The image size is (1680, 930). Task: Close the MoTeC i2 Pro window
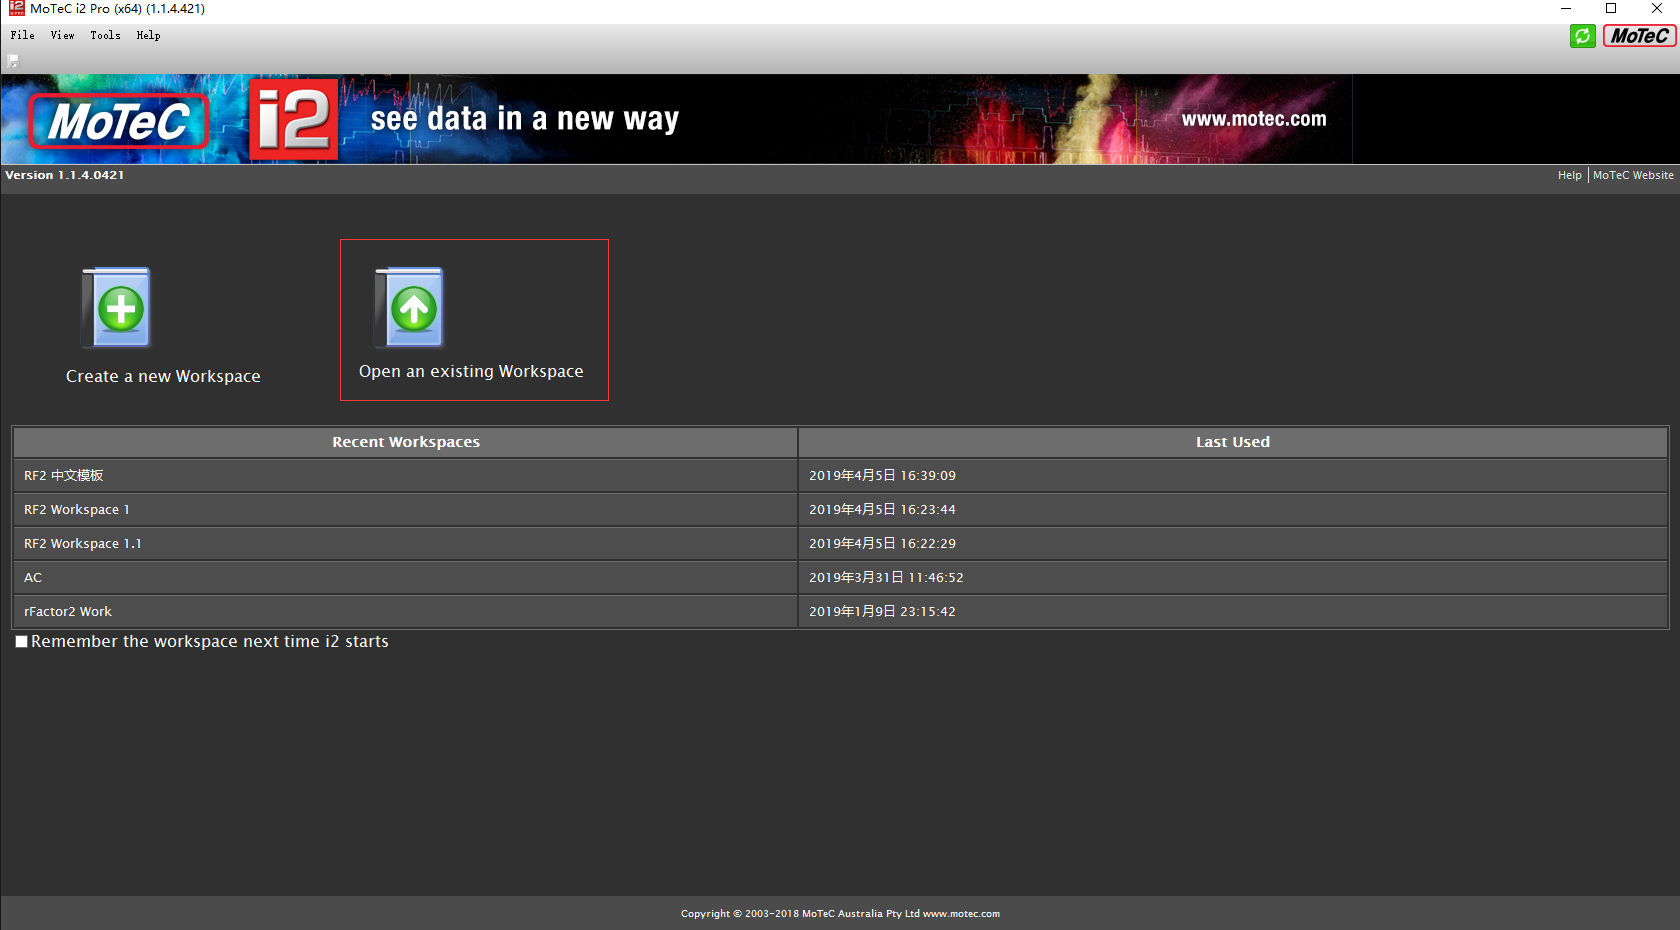pyautogui.click(x=1657, y=9)
